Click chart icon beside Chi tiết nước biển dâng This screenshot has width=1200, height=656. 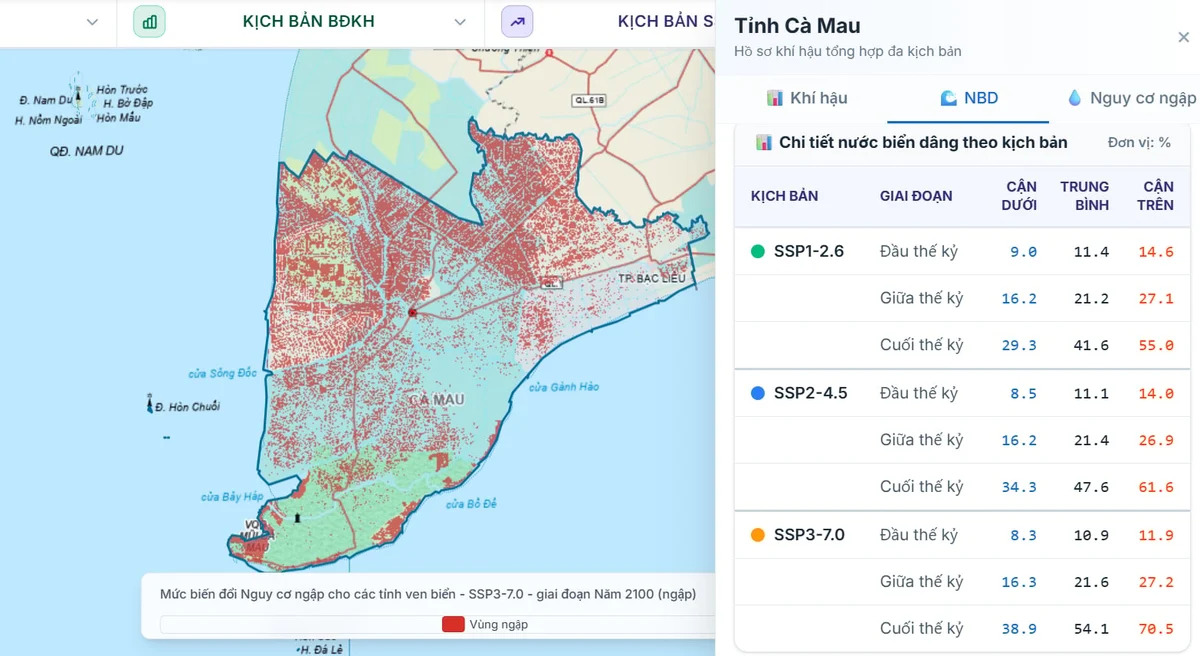(763, 143)
